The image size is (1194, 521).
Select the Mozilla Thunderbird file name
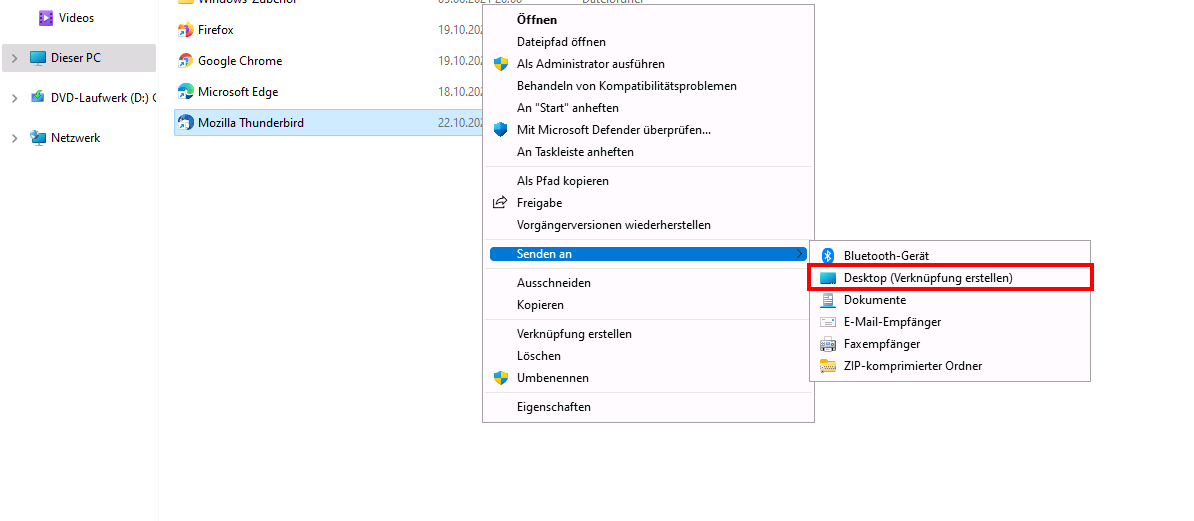[251, 123]
